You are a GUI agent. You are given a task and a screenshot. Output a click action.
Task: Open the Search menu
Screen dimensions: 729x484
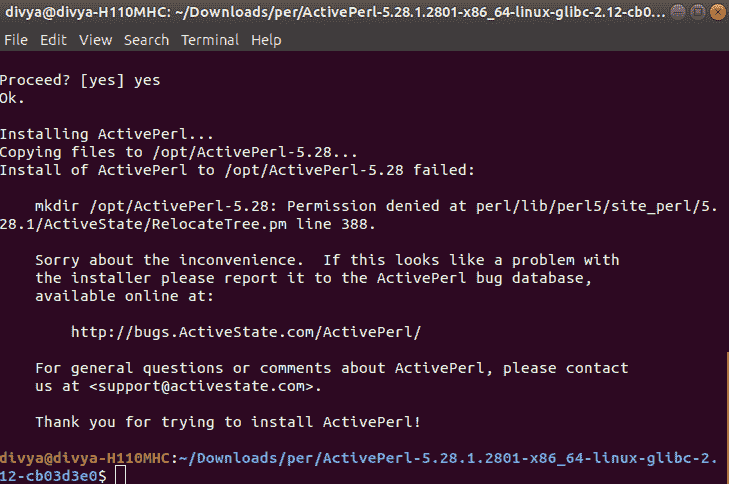146,40
